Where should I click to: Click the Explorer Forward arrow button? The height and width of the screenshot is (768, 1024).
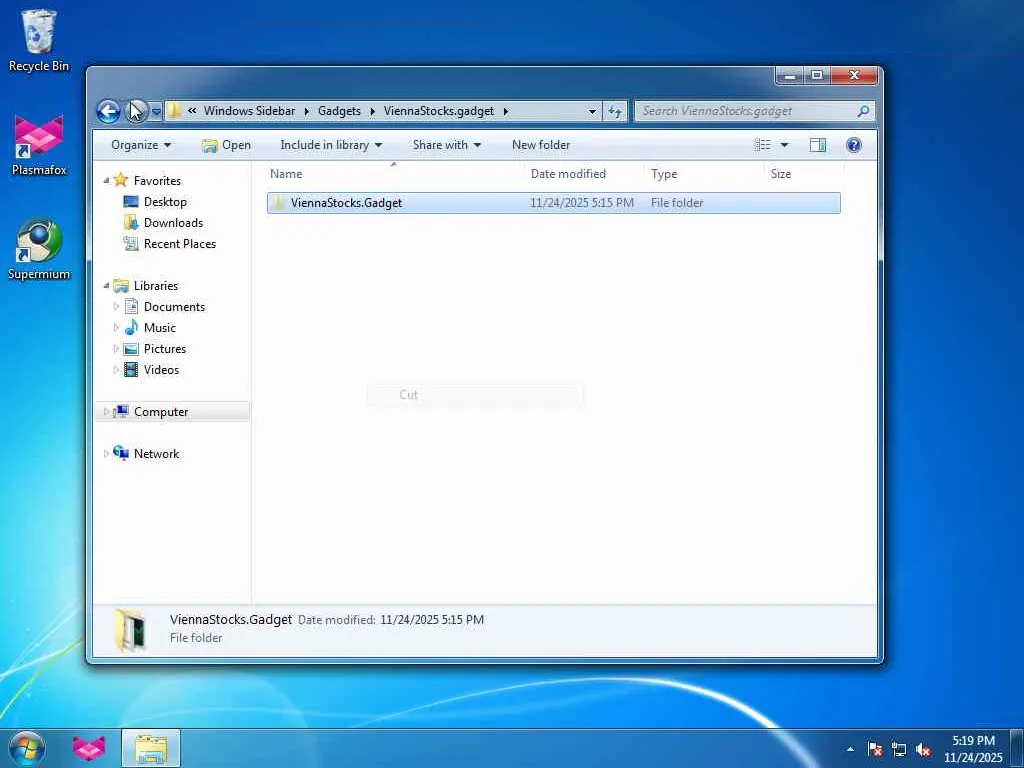coord(136,111)
